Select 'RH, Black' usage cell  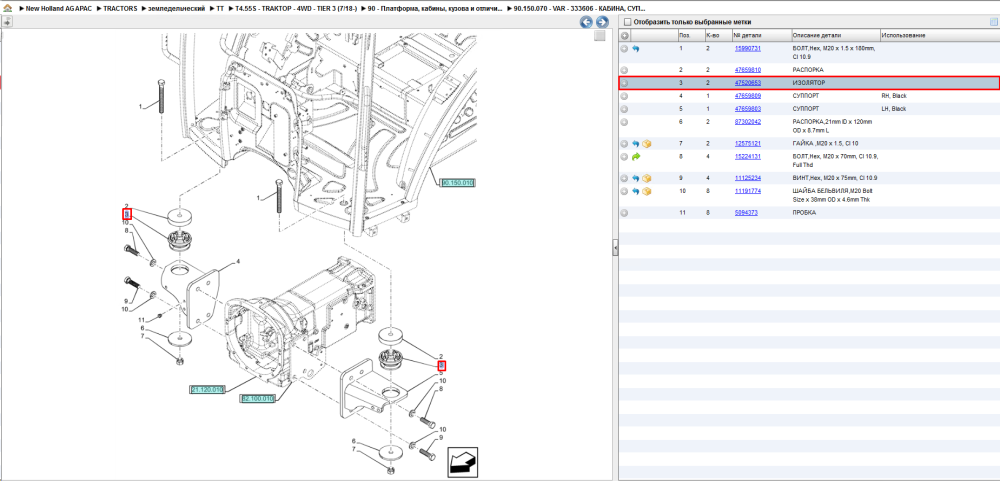coord(894,96)
